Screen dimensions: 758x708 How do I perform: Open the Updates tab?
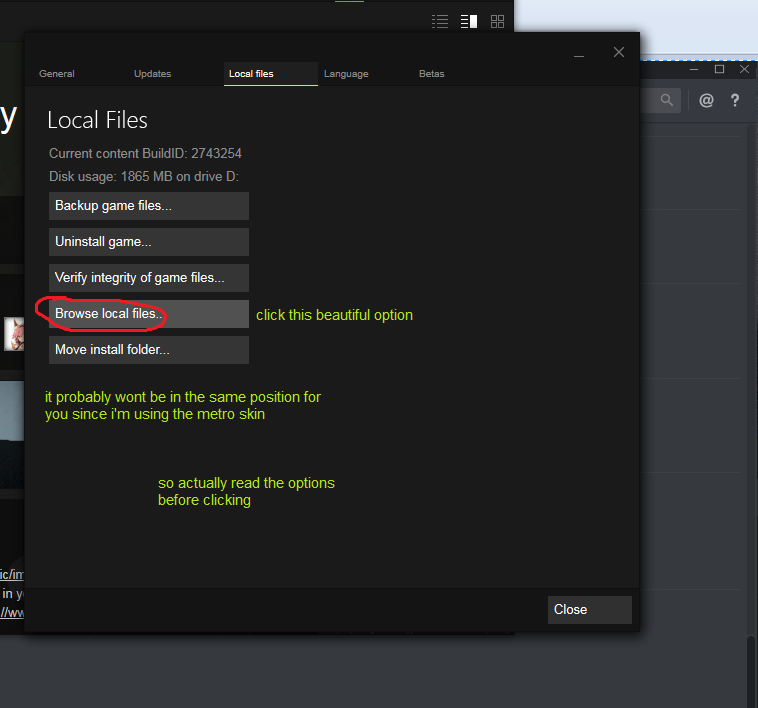153,74
